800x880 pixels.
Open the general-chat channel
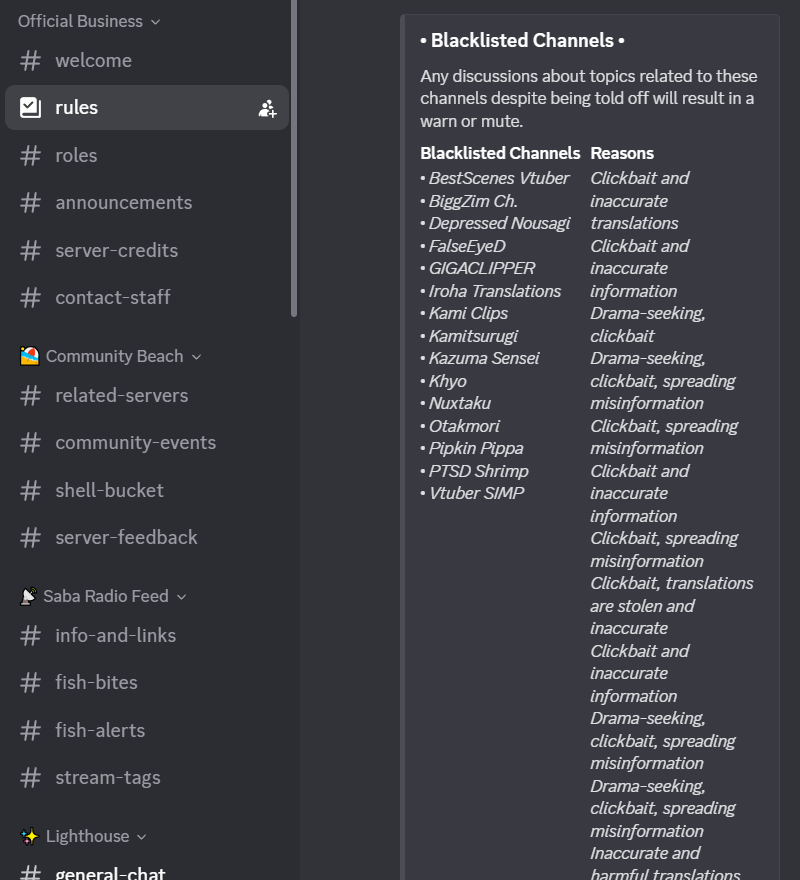pyautogui.click(x=110, y=873)
